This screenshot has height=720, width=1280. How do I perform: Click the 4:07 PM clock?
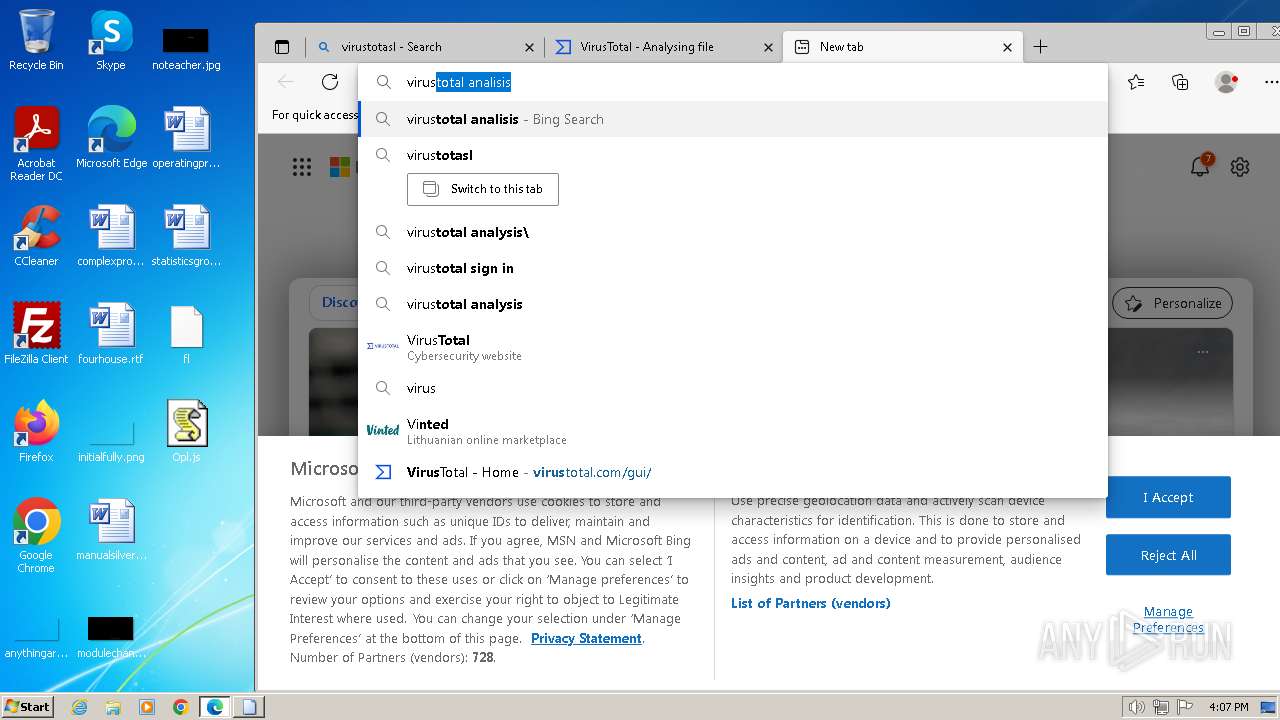coord(1228,707)
